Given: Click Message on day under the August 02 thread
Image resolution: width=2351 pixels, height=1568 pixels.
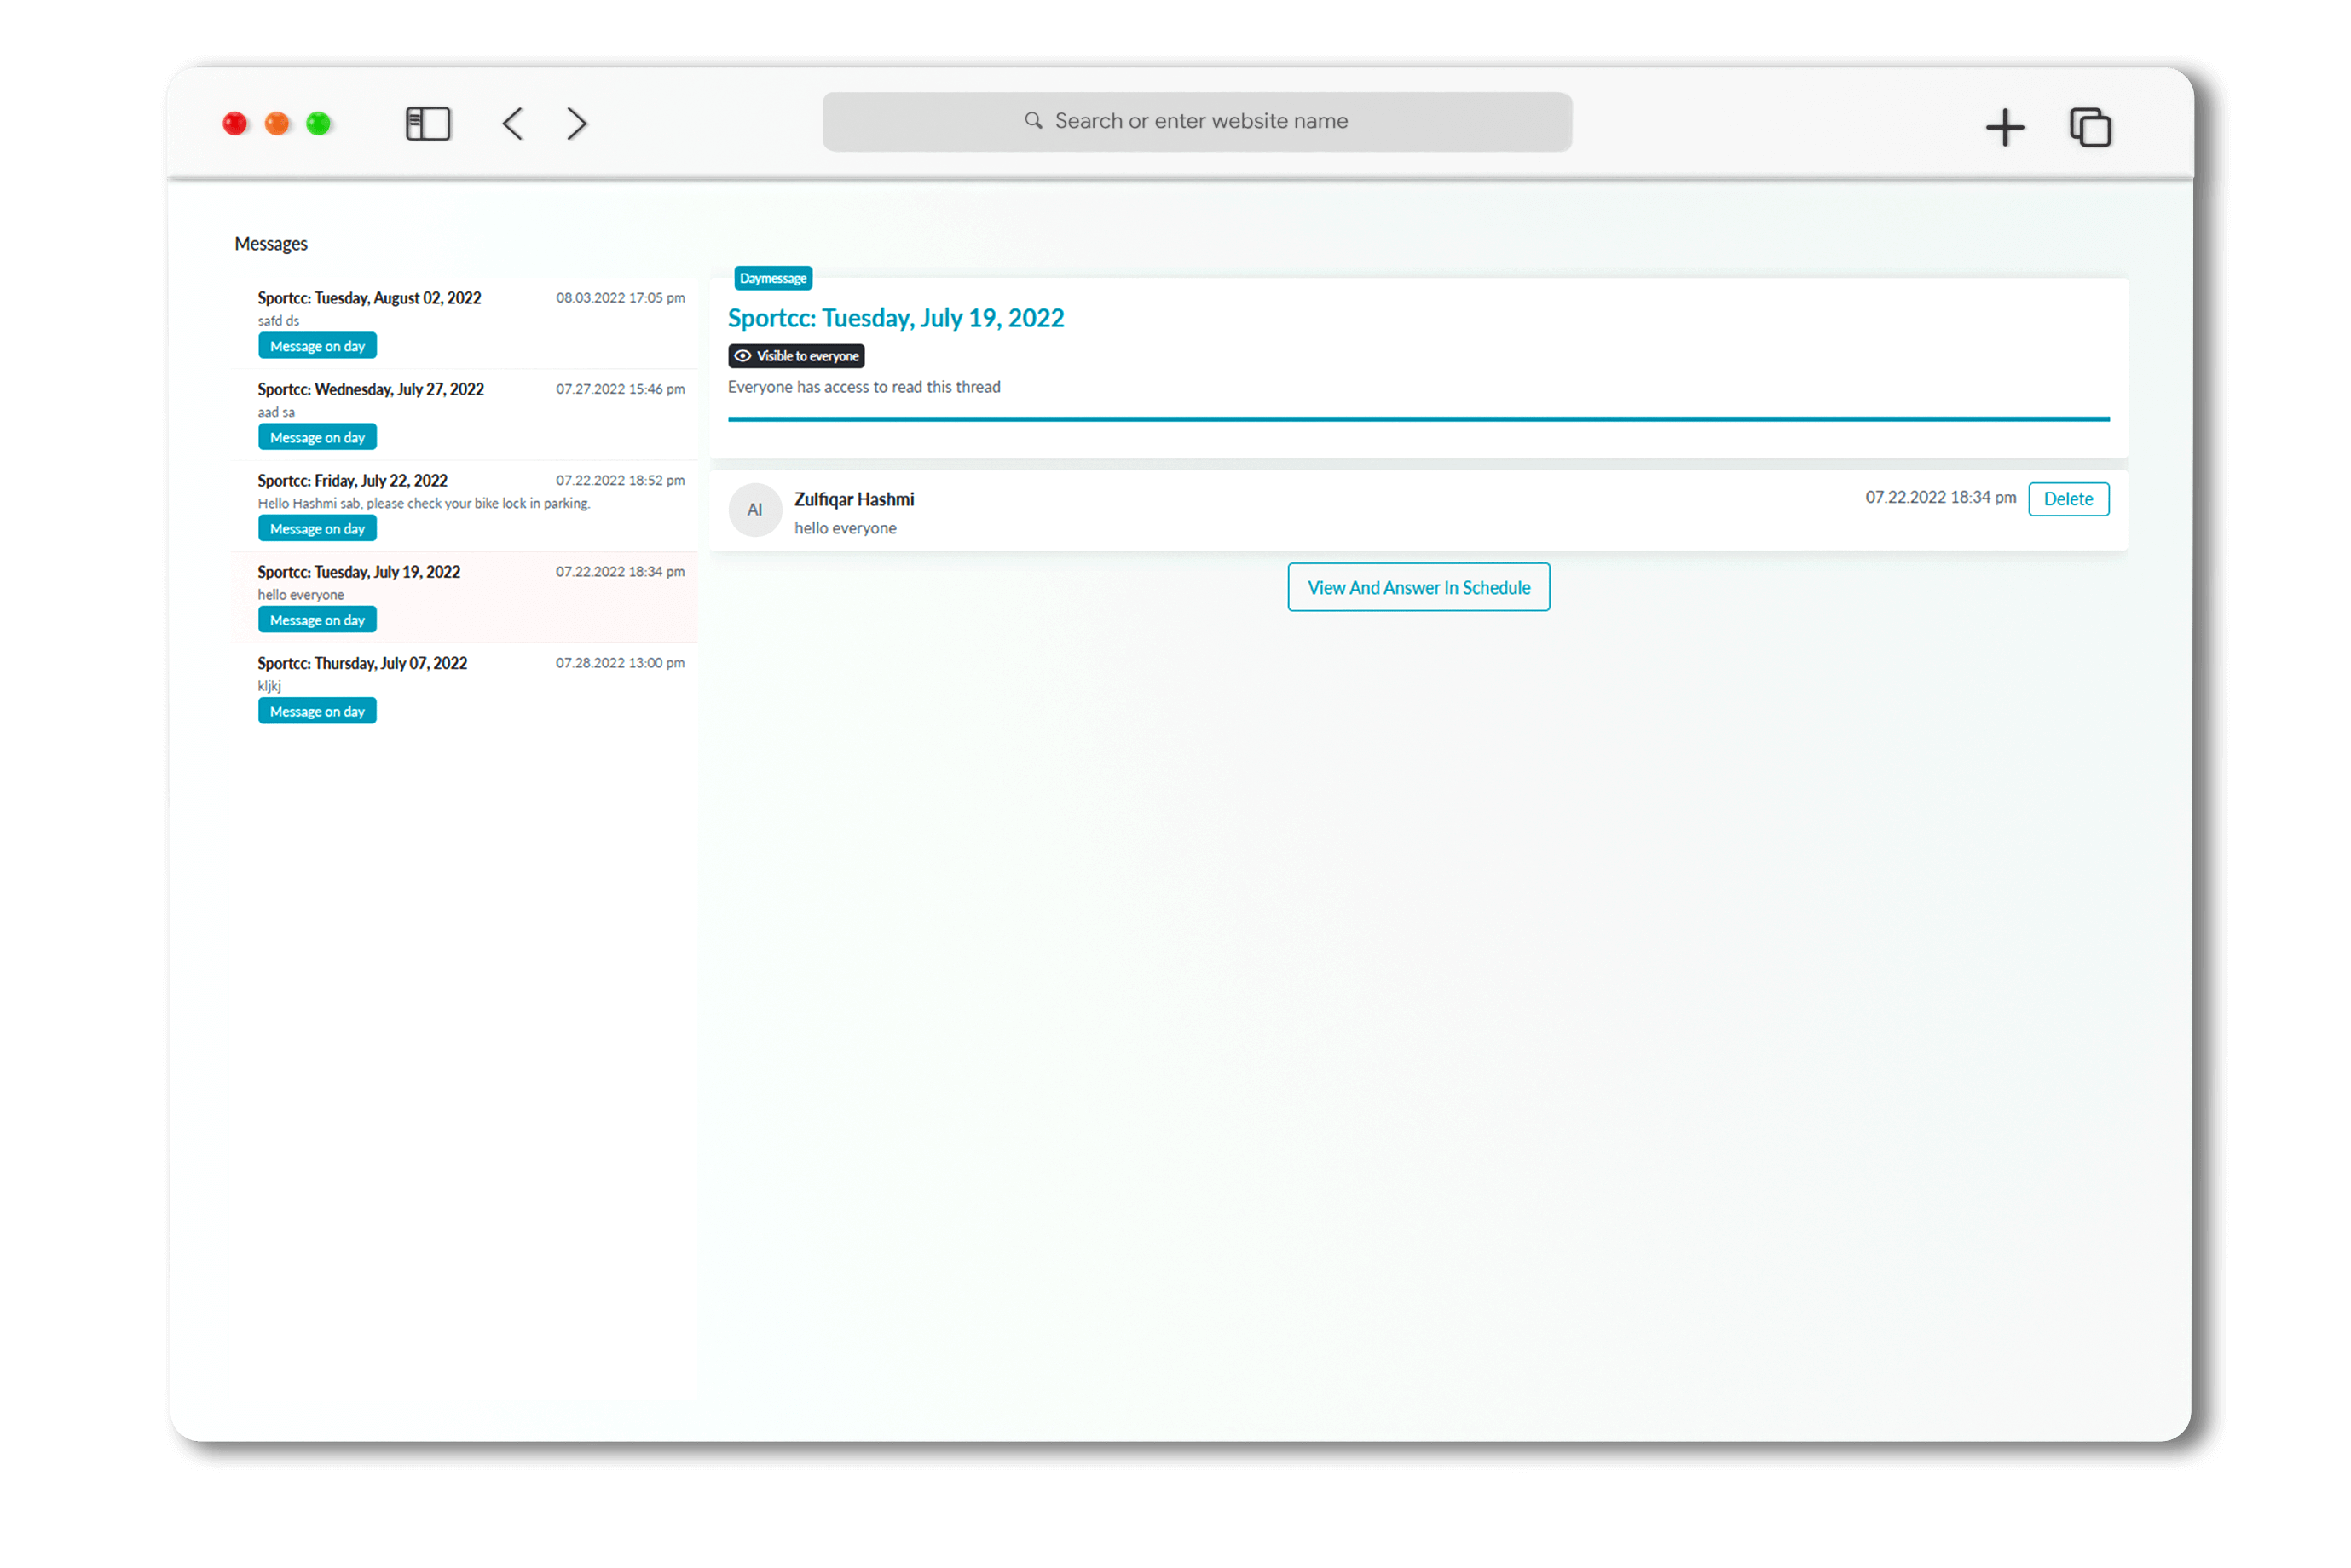Looking at the screenshot, I should point(317,346).
